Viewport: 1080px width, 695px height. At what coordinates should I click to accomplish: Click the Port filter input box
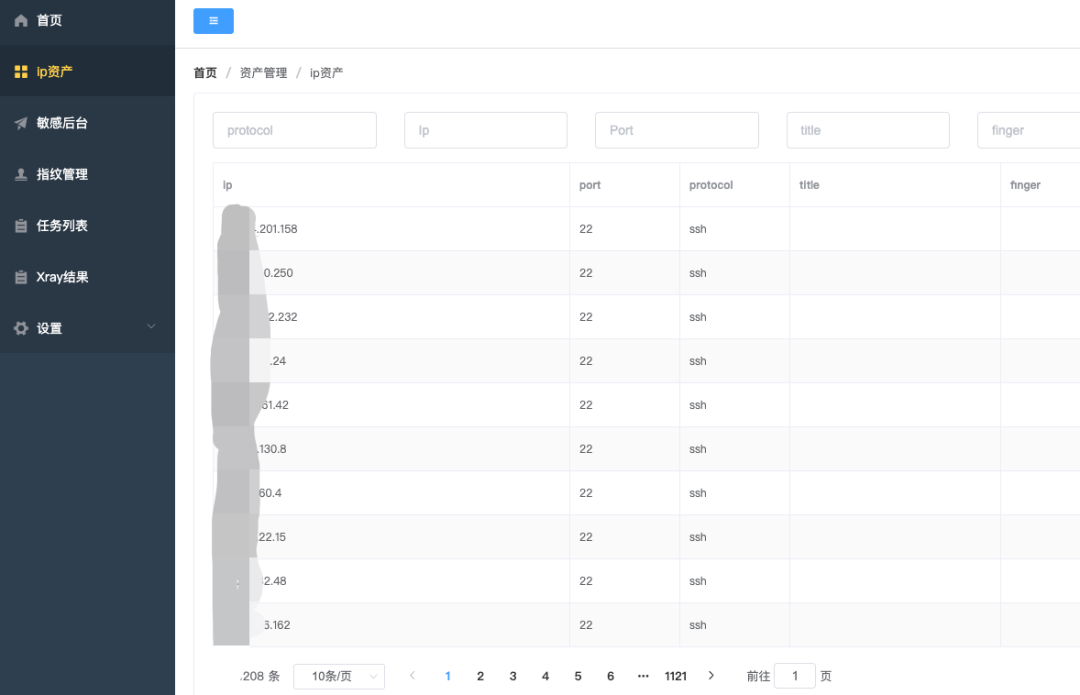point(676,130)
